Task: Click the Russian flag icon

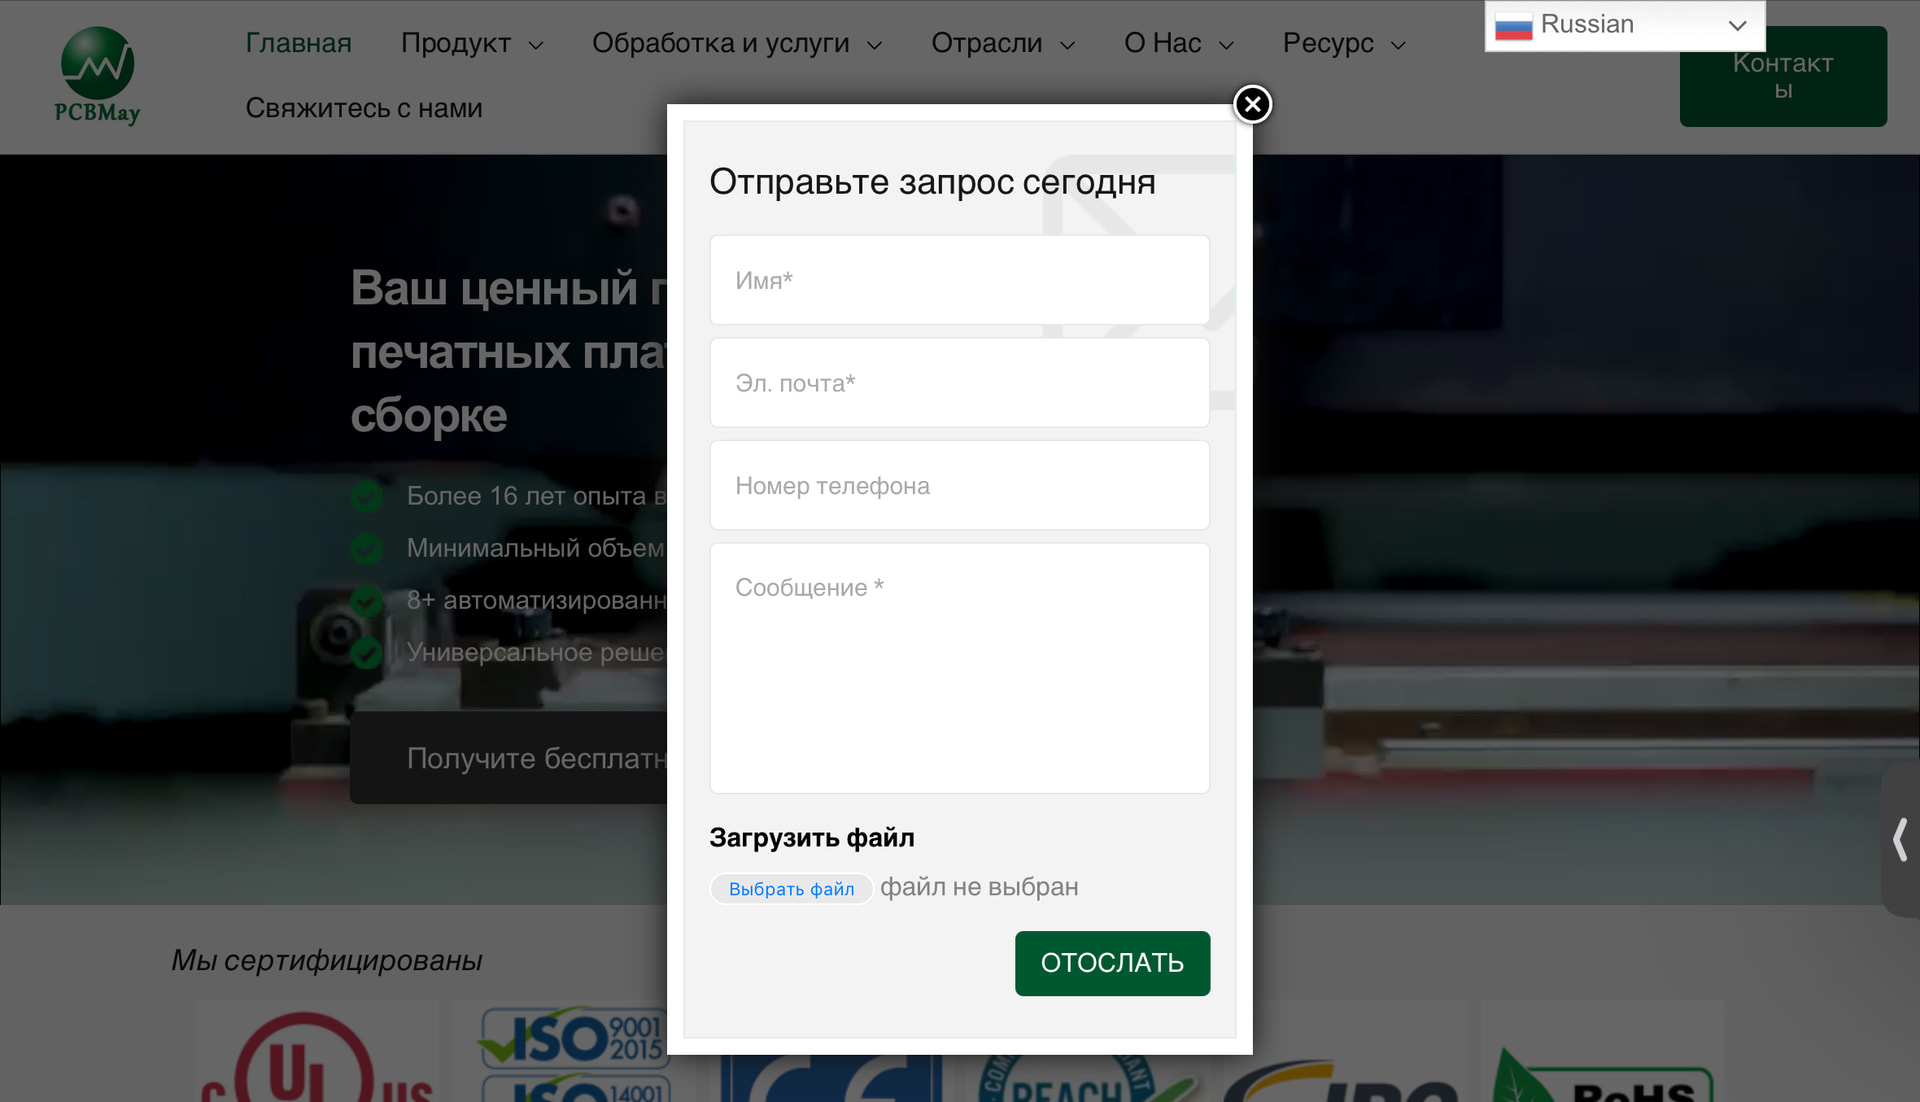Action: (x=1513, y=26)
